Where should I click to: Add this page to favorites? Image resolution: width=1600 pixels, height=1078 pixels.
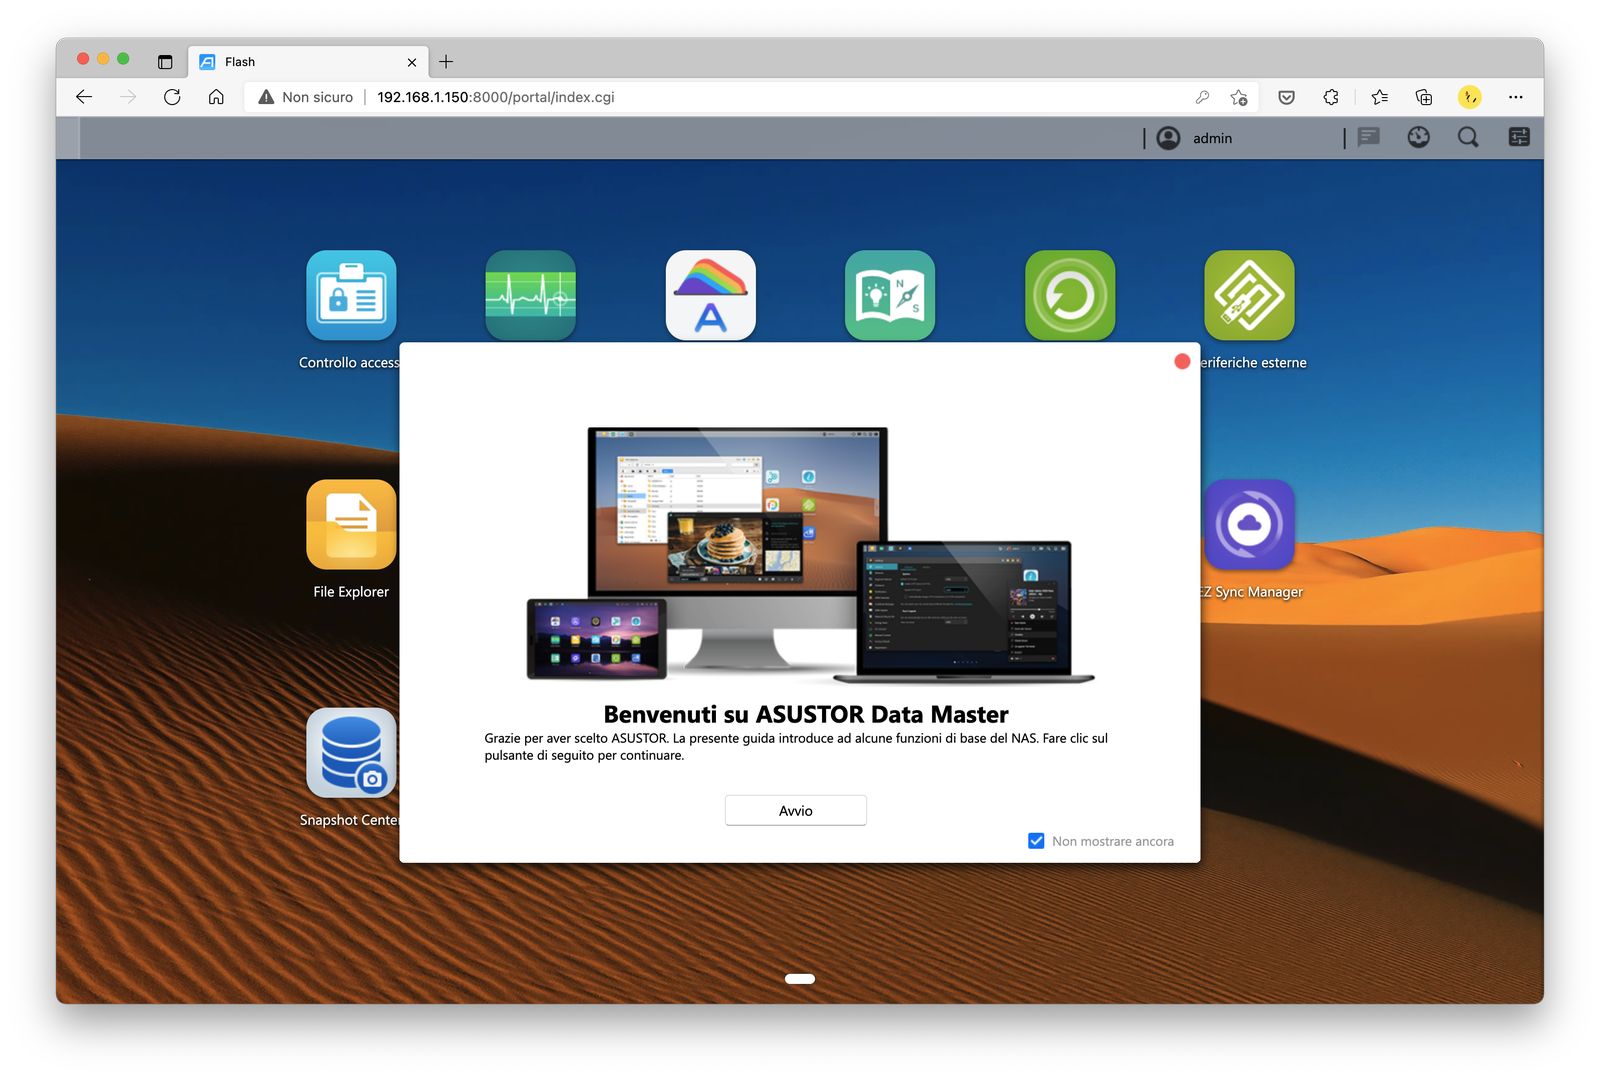tap(1239, 97)
